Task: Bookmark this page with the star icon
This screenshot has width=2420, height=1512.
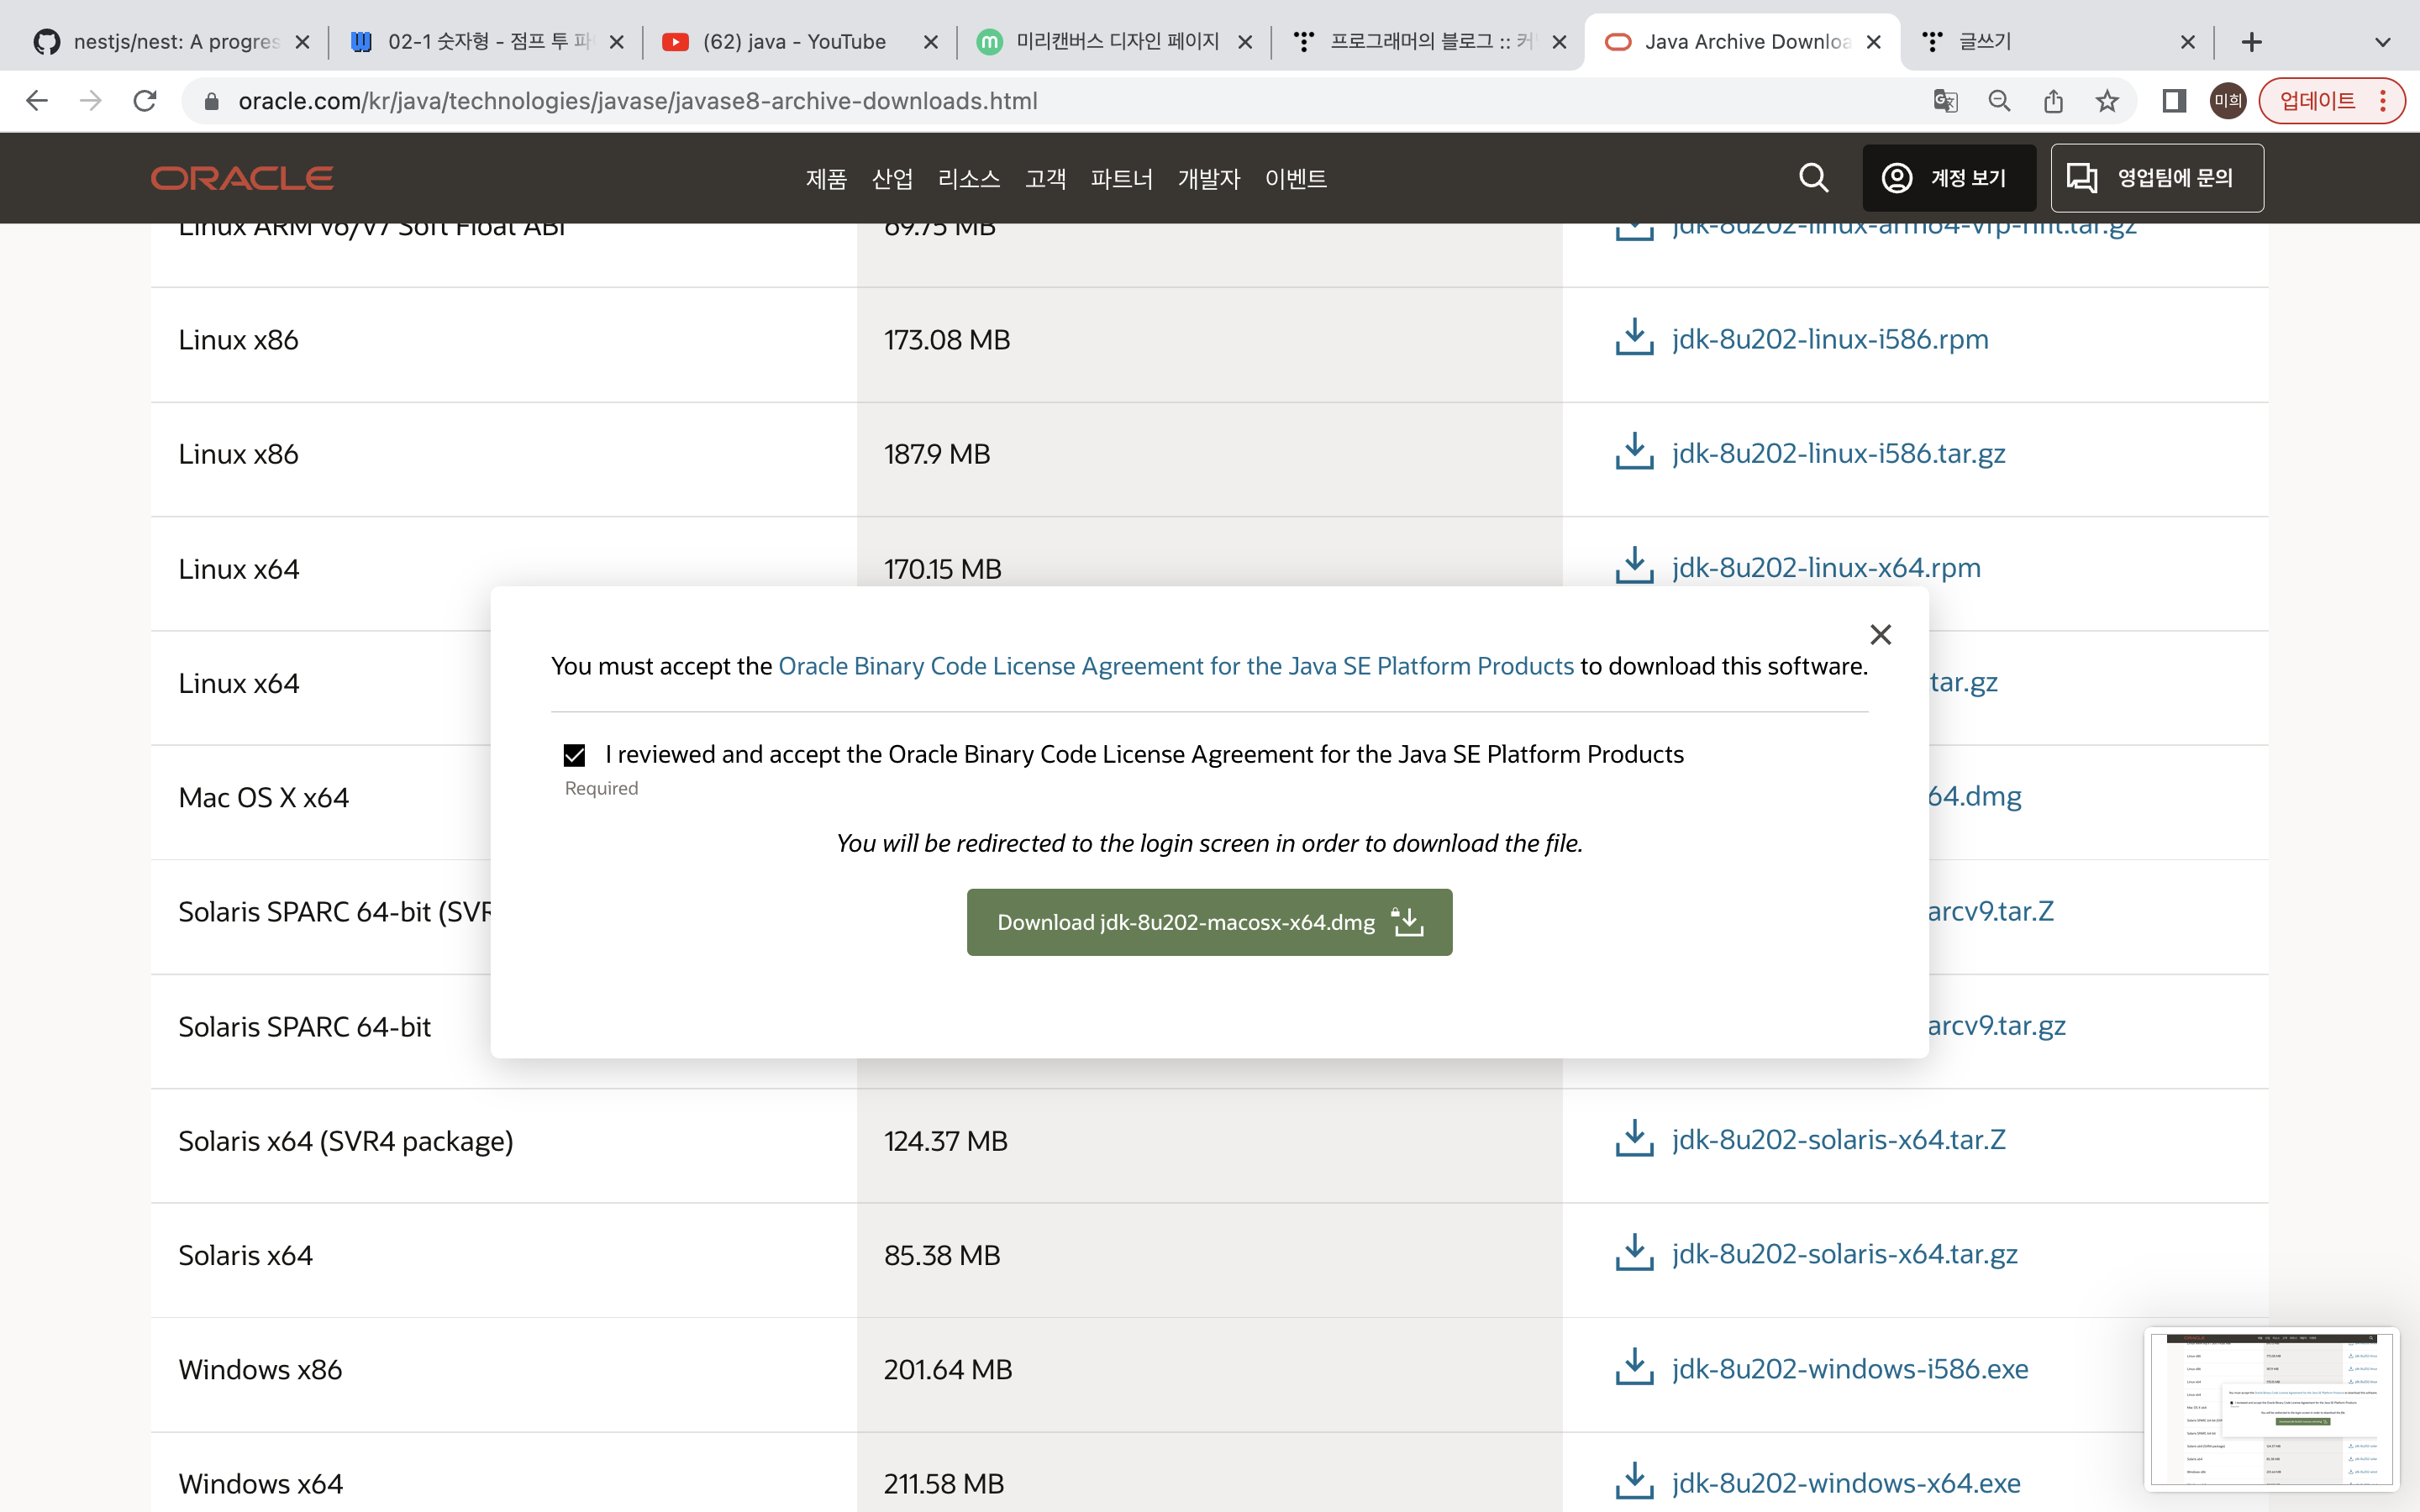Action: coord(2107,101)
